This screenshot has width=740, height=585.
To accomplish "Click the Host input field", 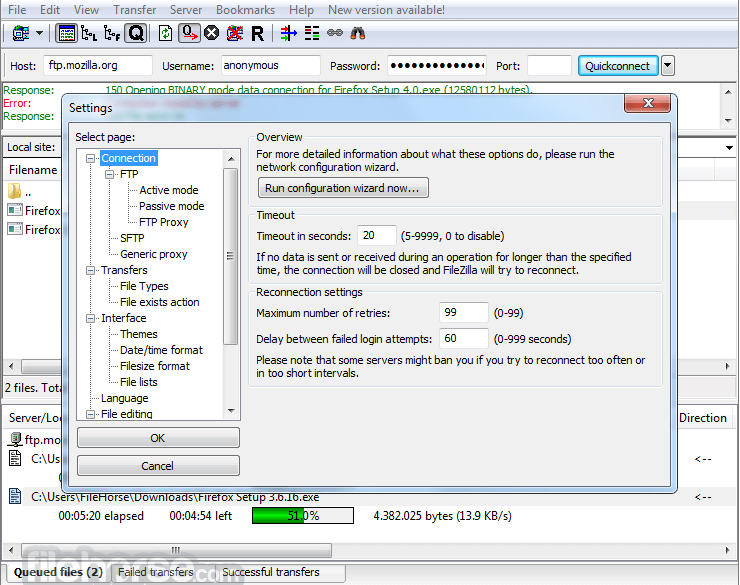I will click(x=98, y=66).
